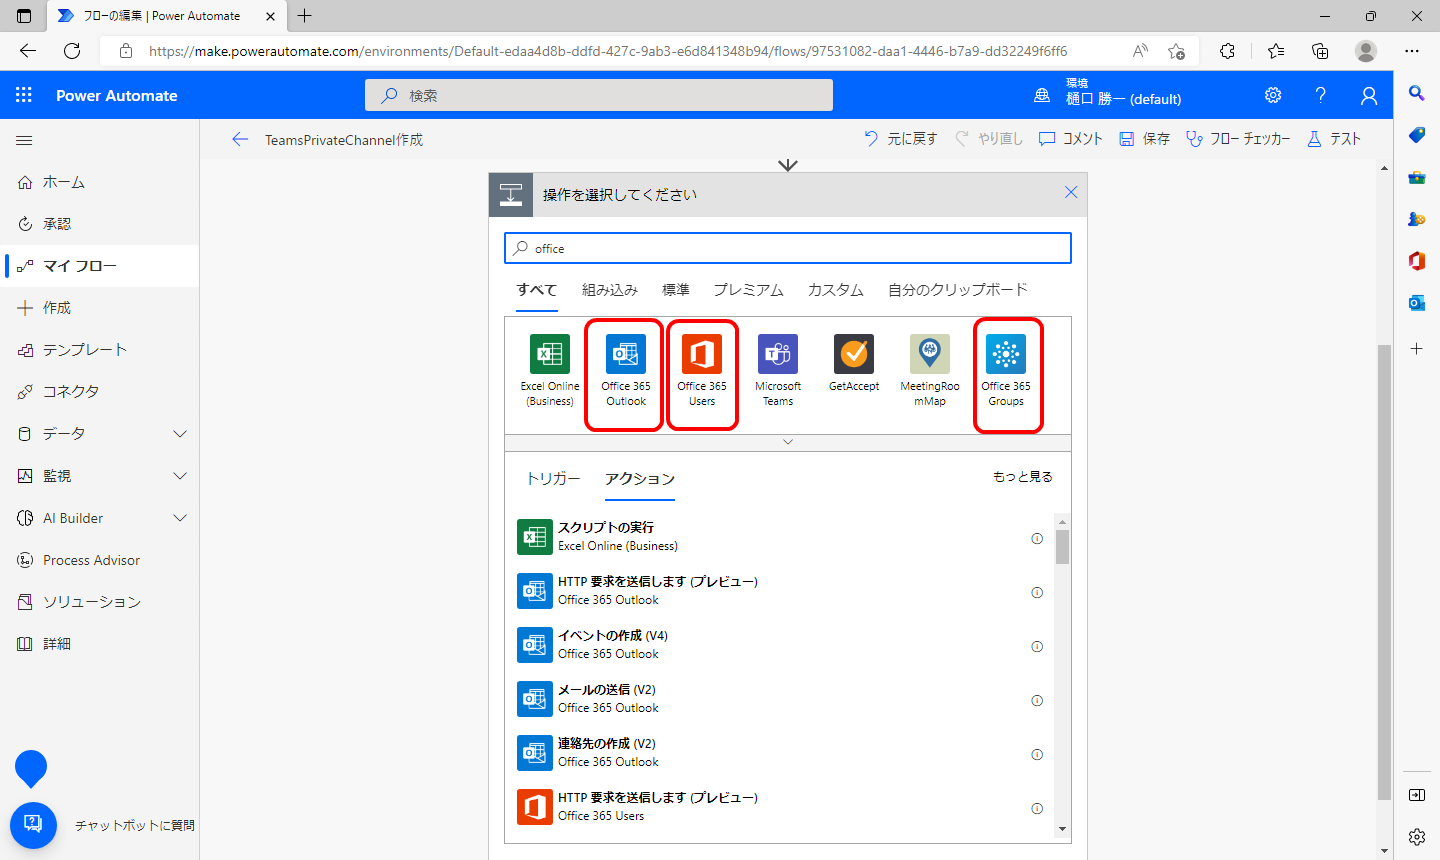This screenshot has width=1440, height=860.
Task: Expand the AI Builder navigation section
Action: tap(180, 518)
